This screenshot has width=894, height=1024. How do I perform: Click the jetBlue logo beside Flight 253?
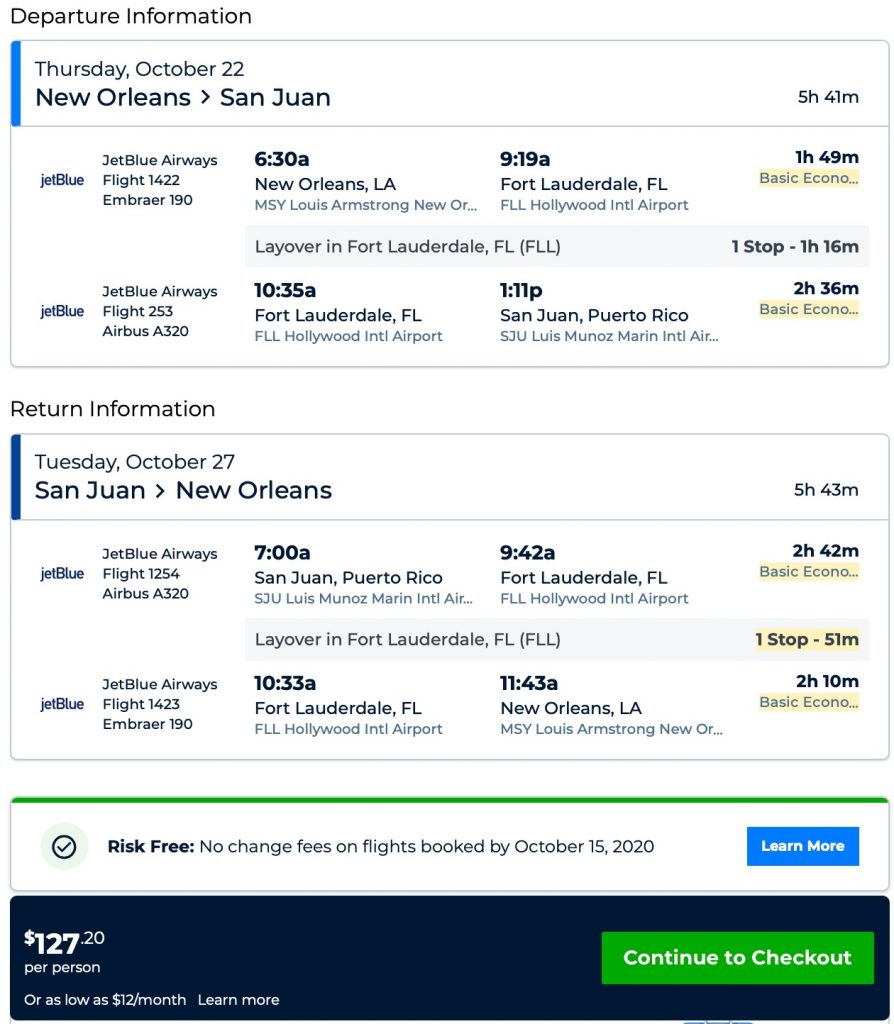(62, 311)
